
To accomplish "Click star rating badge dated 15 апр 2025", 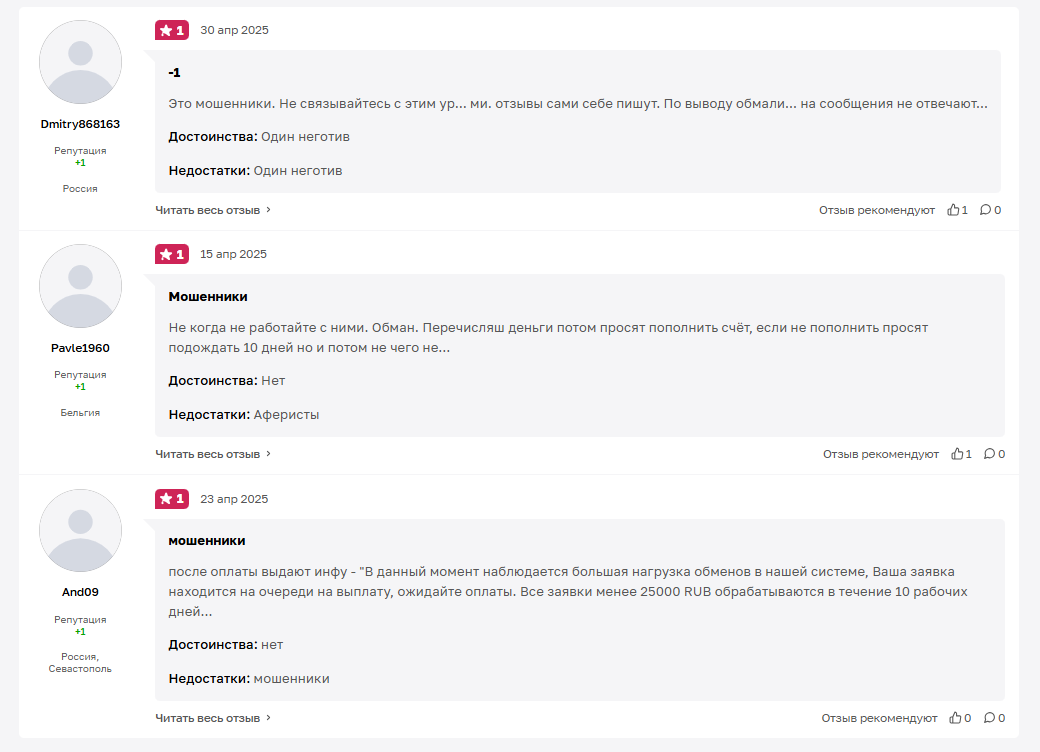I will [x=172, y=254].
